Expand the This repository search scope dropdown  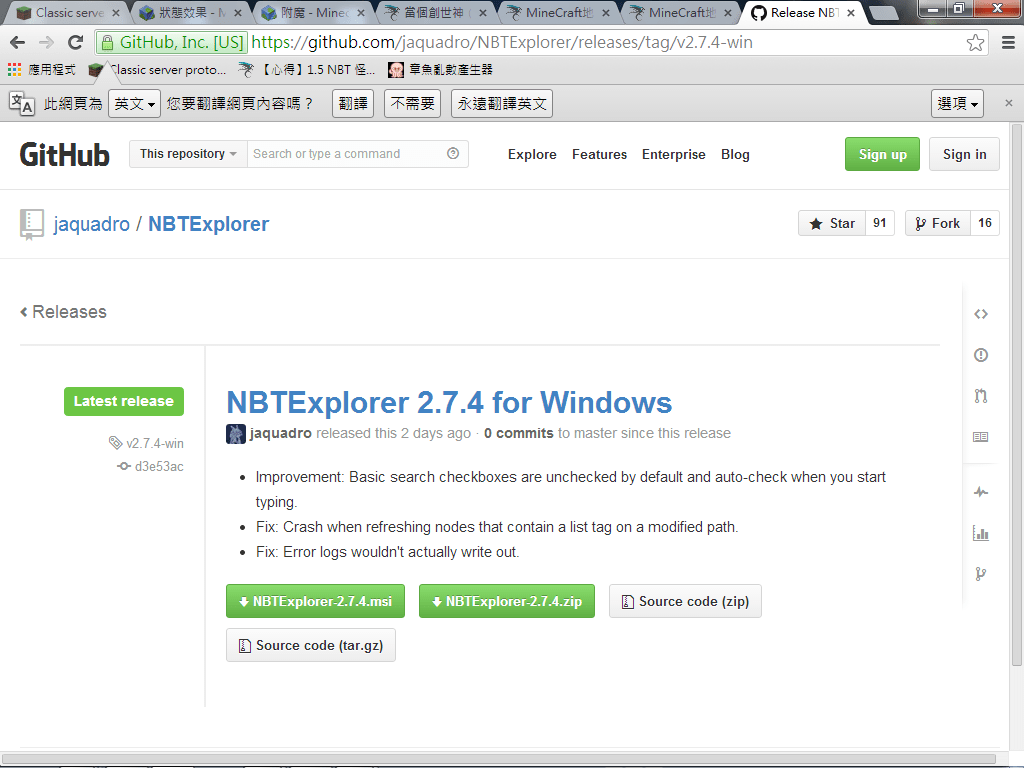click(188, 154)
